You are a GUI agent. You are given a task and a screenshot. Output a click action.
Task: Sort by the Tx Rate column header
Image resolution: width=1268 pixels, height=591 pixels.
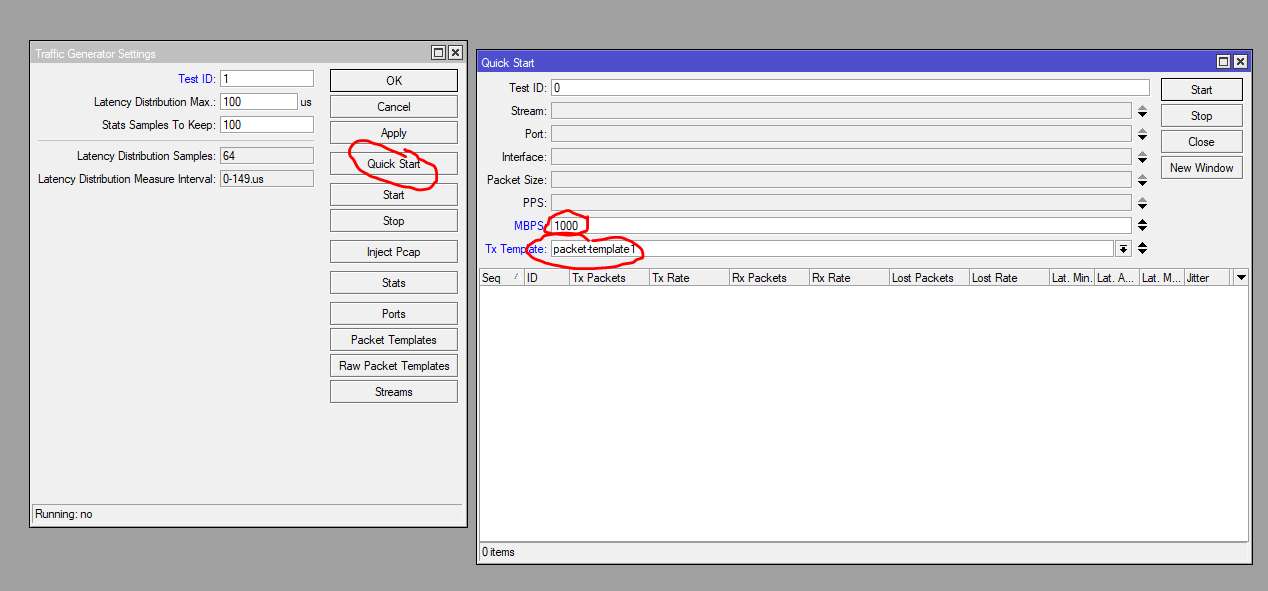point(689,278)
